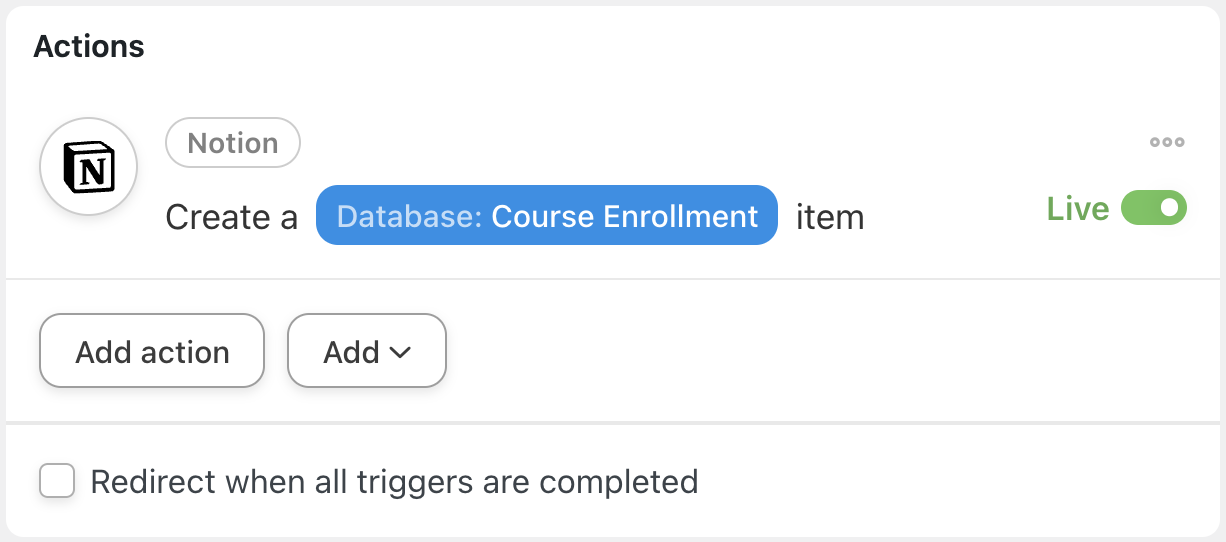Click the Notion logo icon
This screenshot has height=542, width=1226.
pos(89,168)
